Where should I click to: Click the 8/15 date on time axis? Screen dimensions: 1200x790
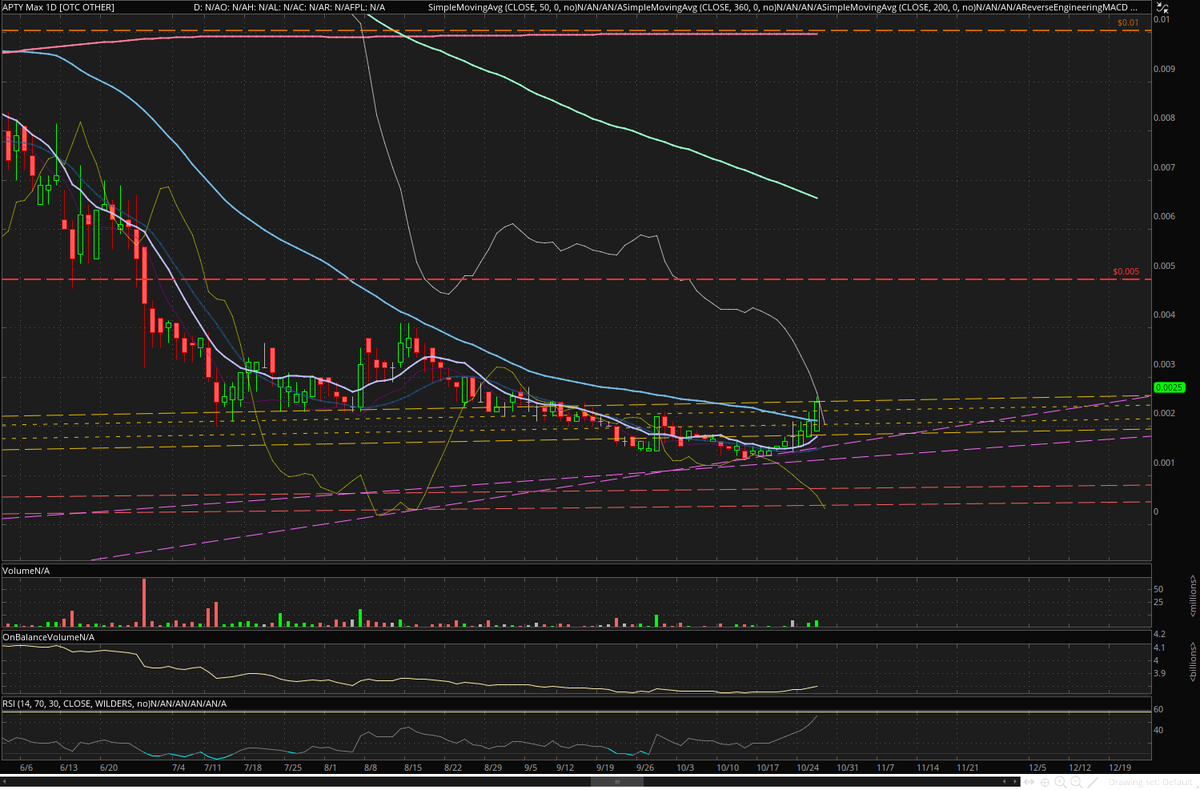[414, 766]
